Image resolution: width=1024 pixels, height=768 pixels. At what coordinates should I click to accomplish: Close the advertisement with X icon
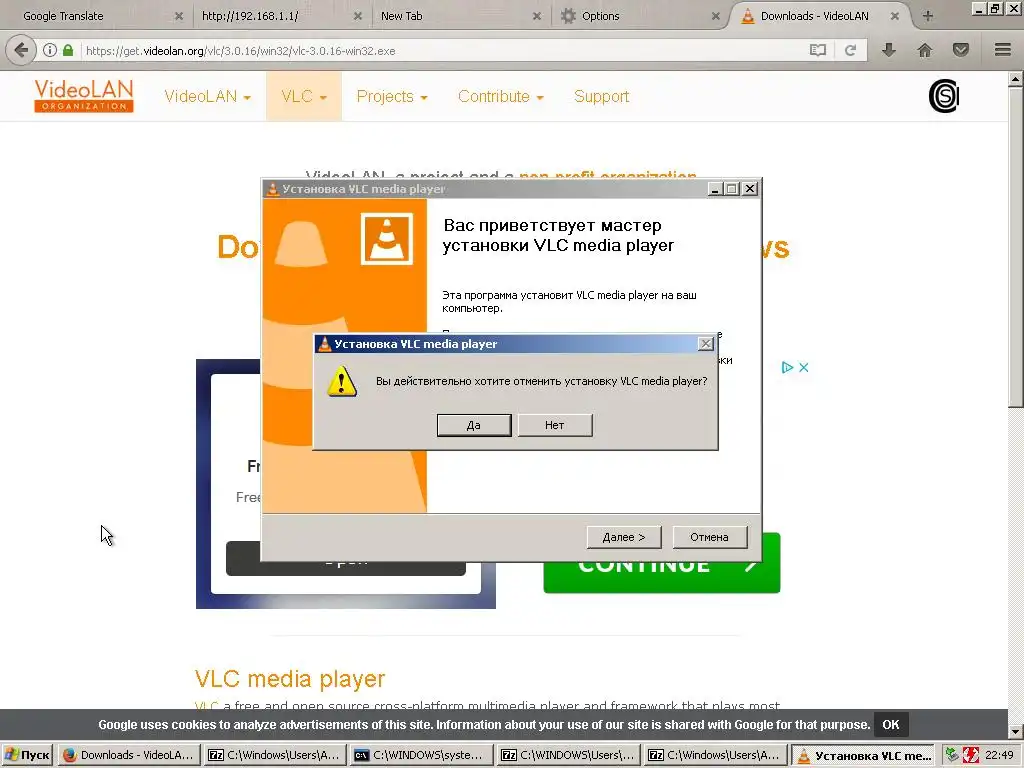click(x=804, y=368)
